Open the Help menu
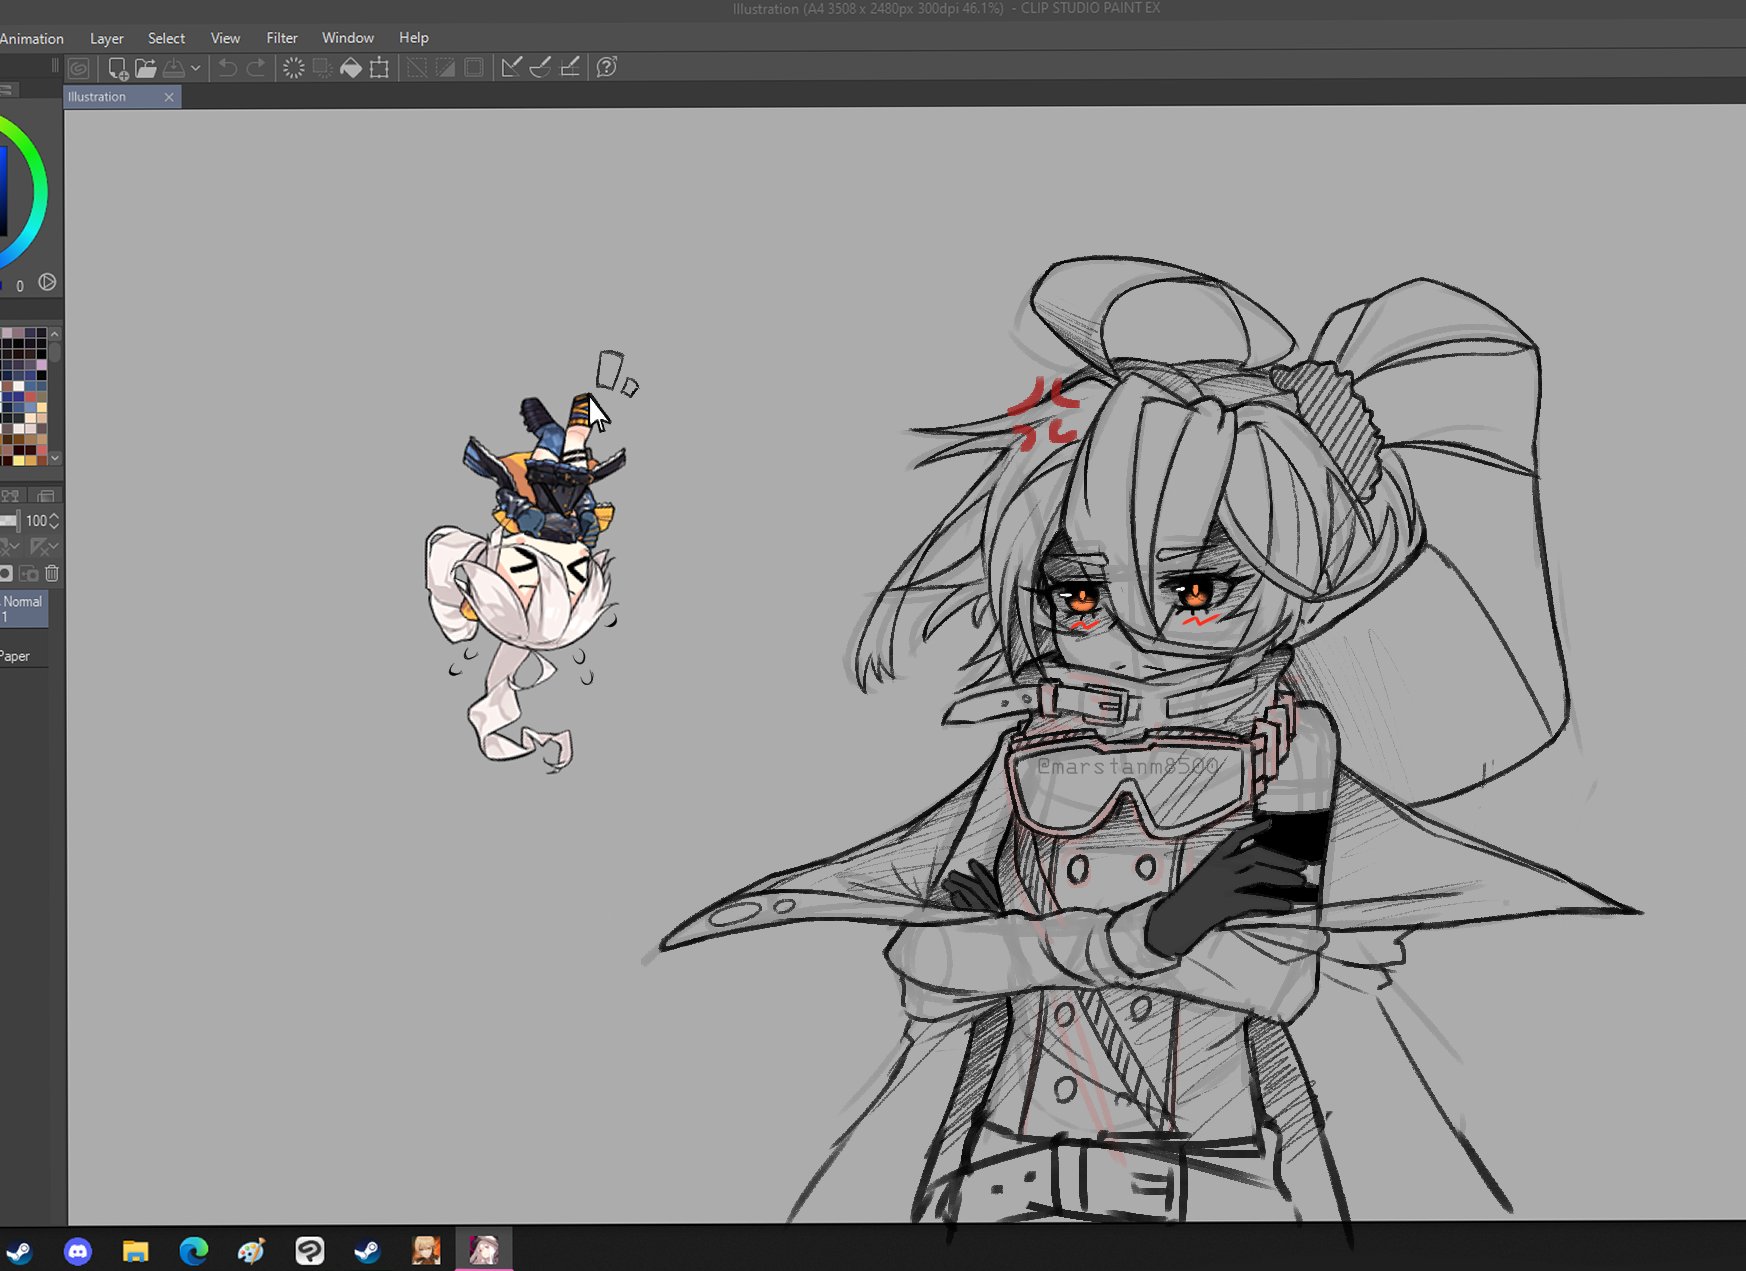Viewport: 1746px width, 1271px height. point(414,38)
